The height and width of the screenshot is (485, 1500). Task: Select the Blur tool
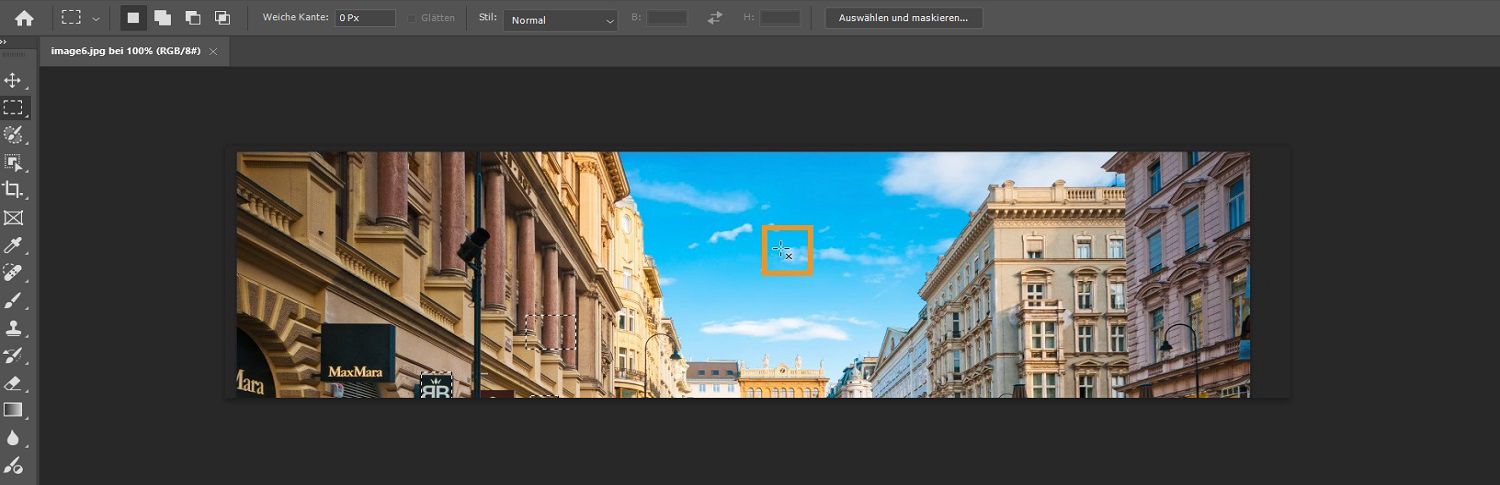click(x=13, y=437)
